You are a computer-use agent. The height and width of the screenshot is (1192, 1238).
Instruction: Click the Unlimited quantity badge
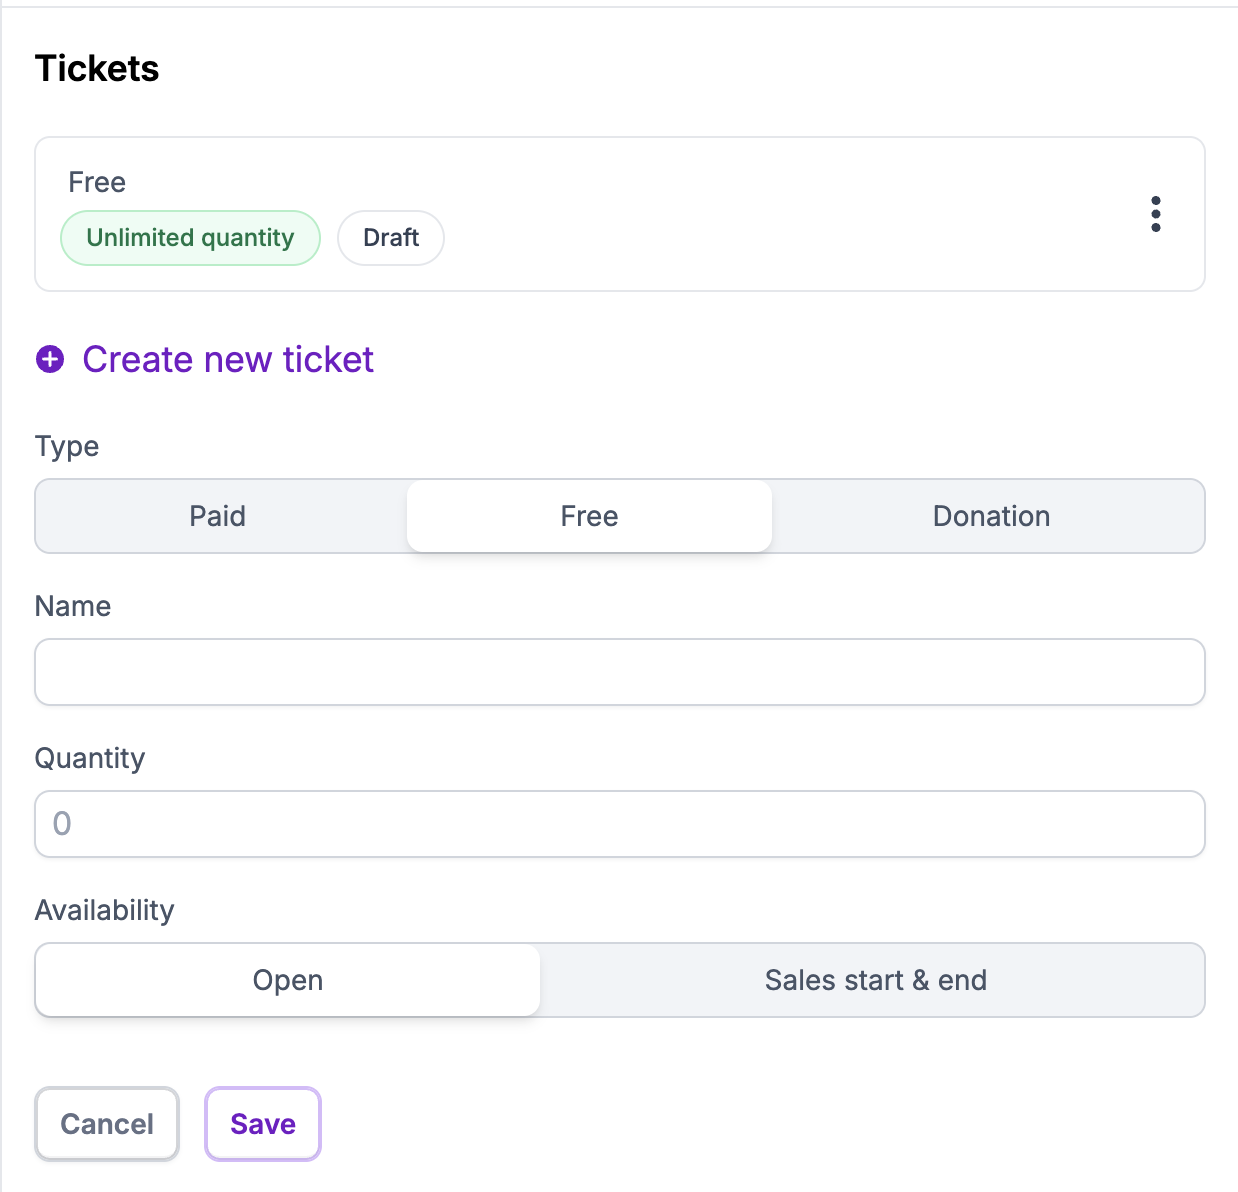pyautogui.click(x=190, y=238)
